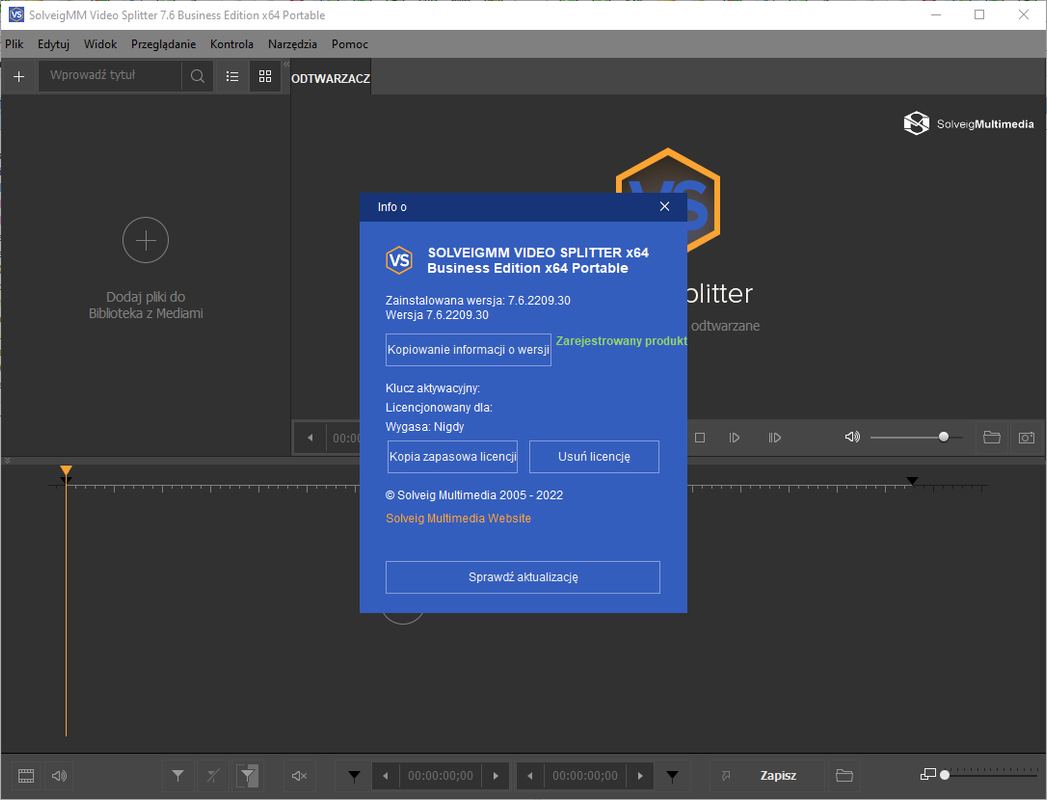Collapse the timeline panel chevron

point(7,461)
